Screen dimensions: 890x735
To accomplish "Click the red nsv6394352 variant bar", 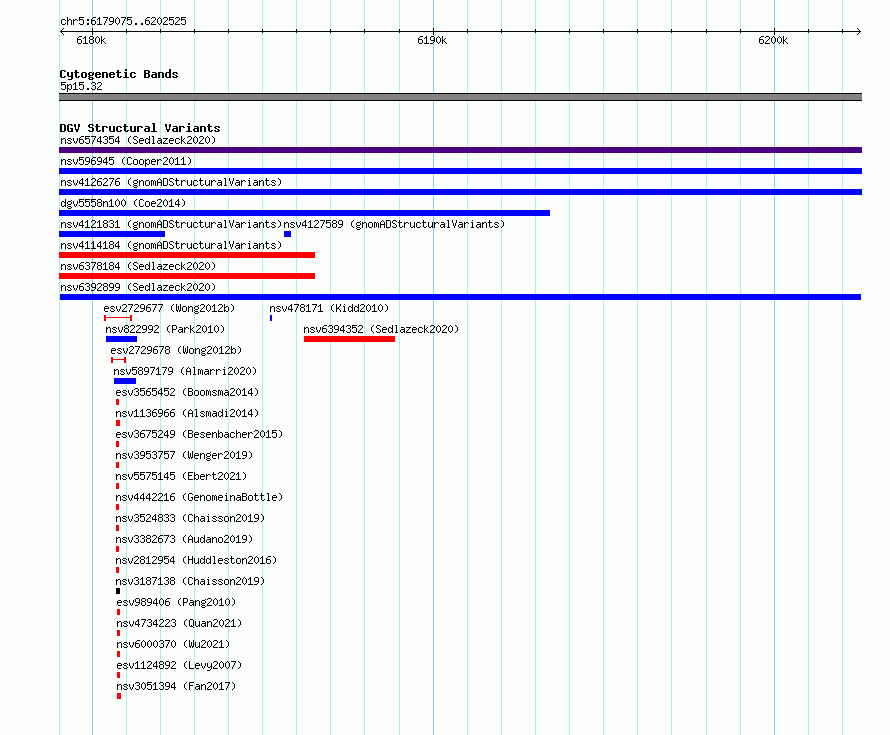I will pos(349,339).
